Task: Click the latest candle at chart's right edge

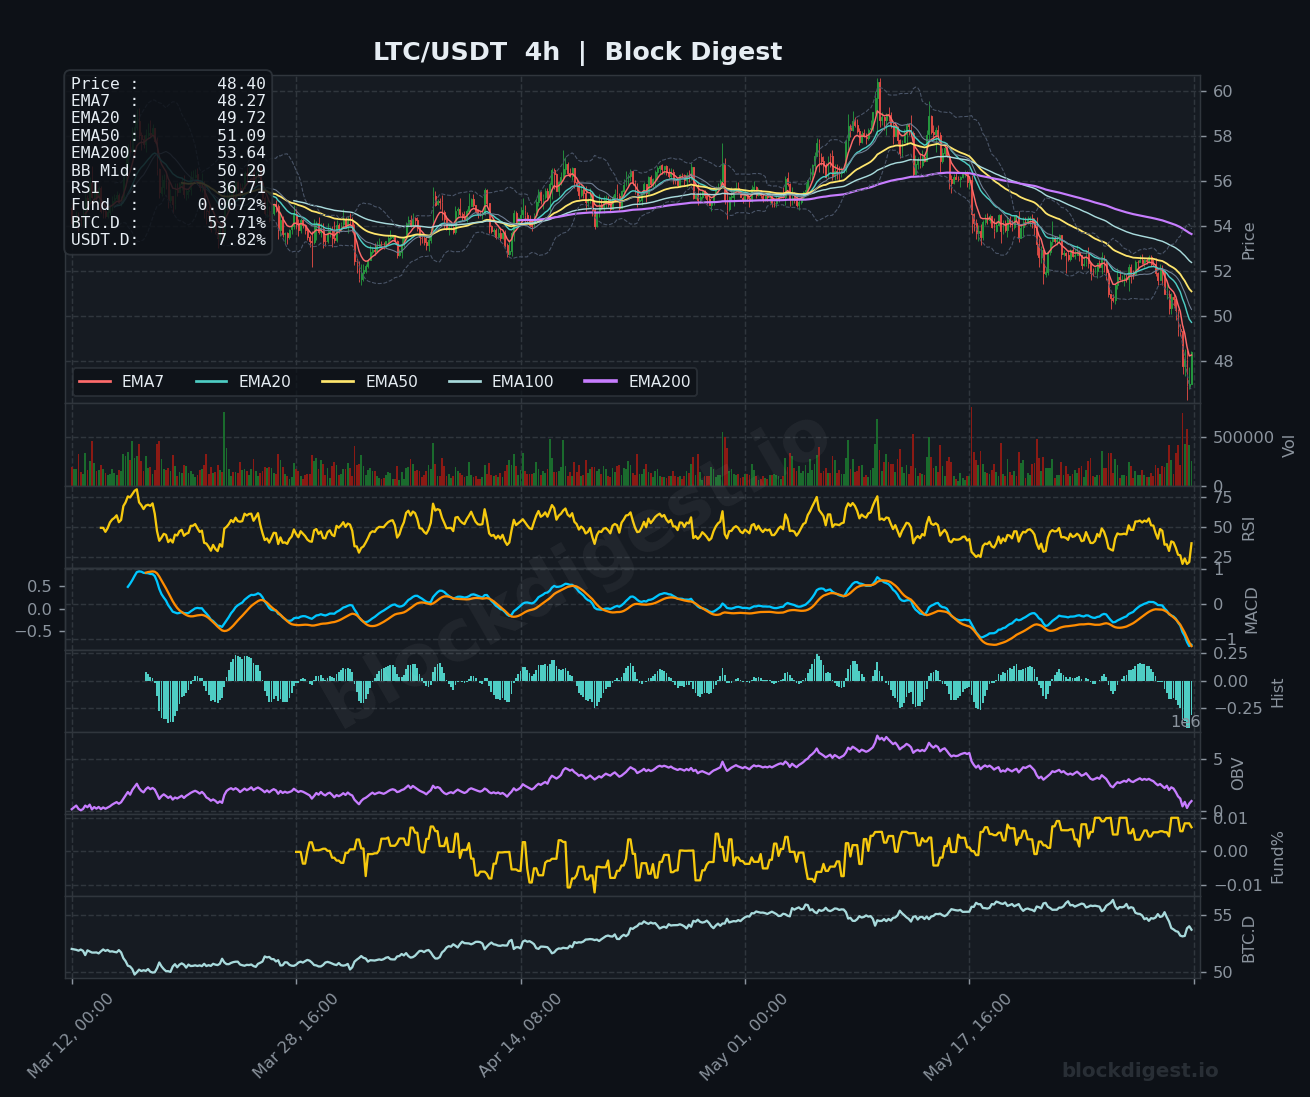Action: tap(1191, 370)
